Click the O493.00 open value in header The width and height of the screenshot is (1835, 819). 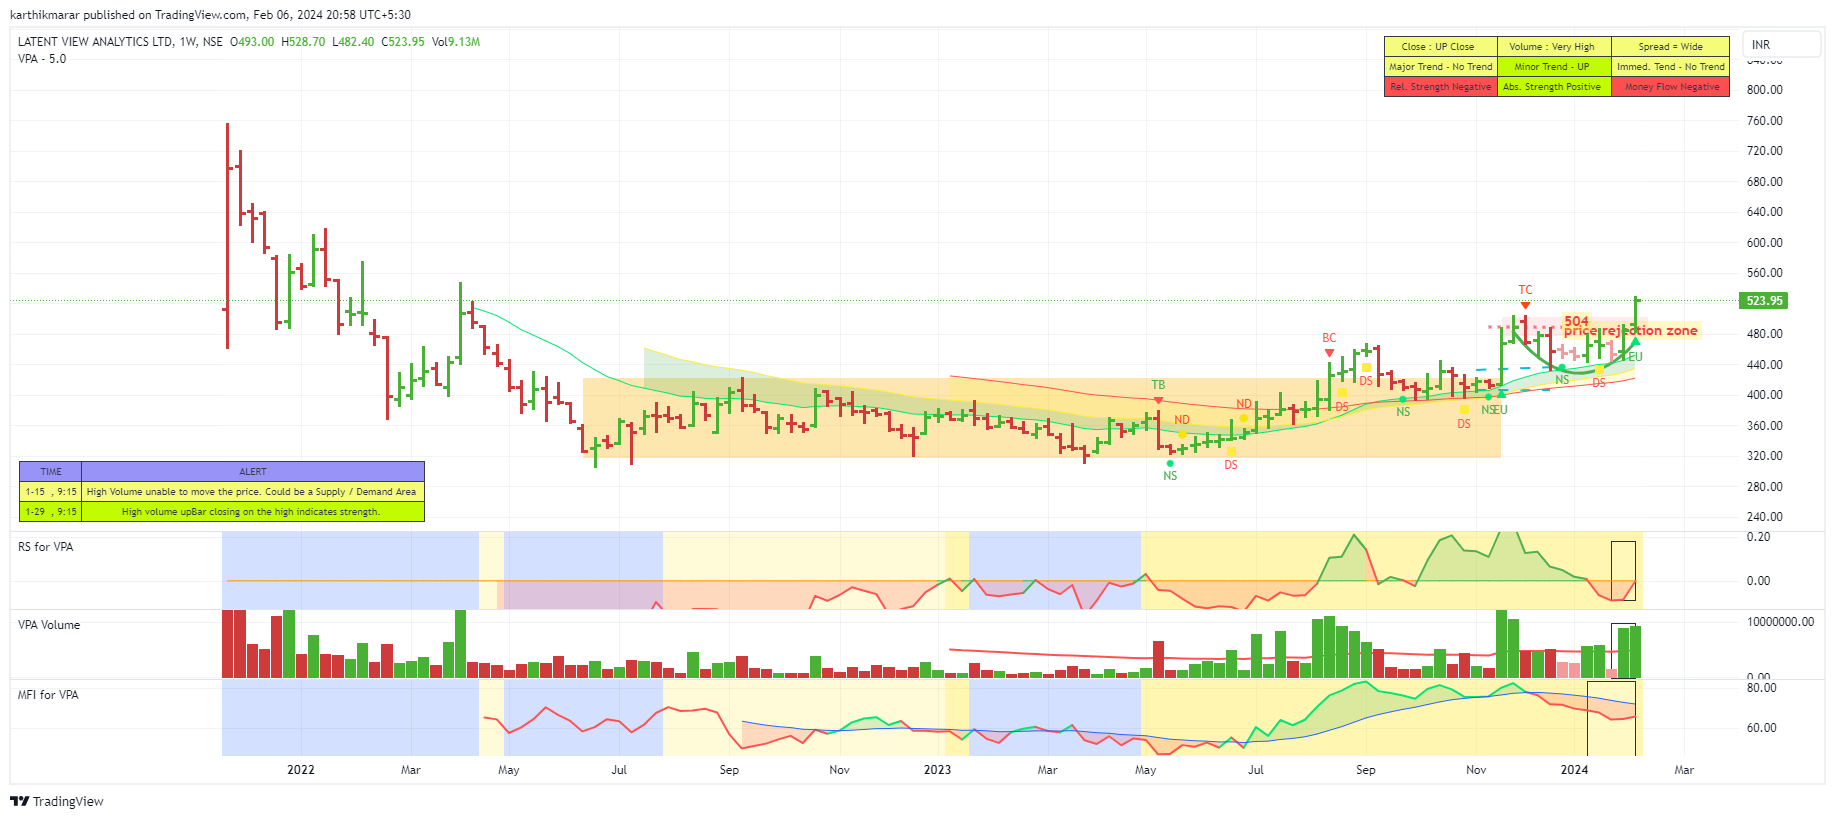252,42
